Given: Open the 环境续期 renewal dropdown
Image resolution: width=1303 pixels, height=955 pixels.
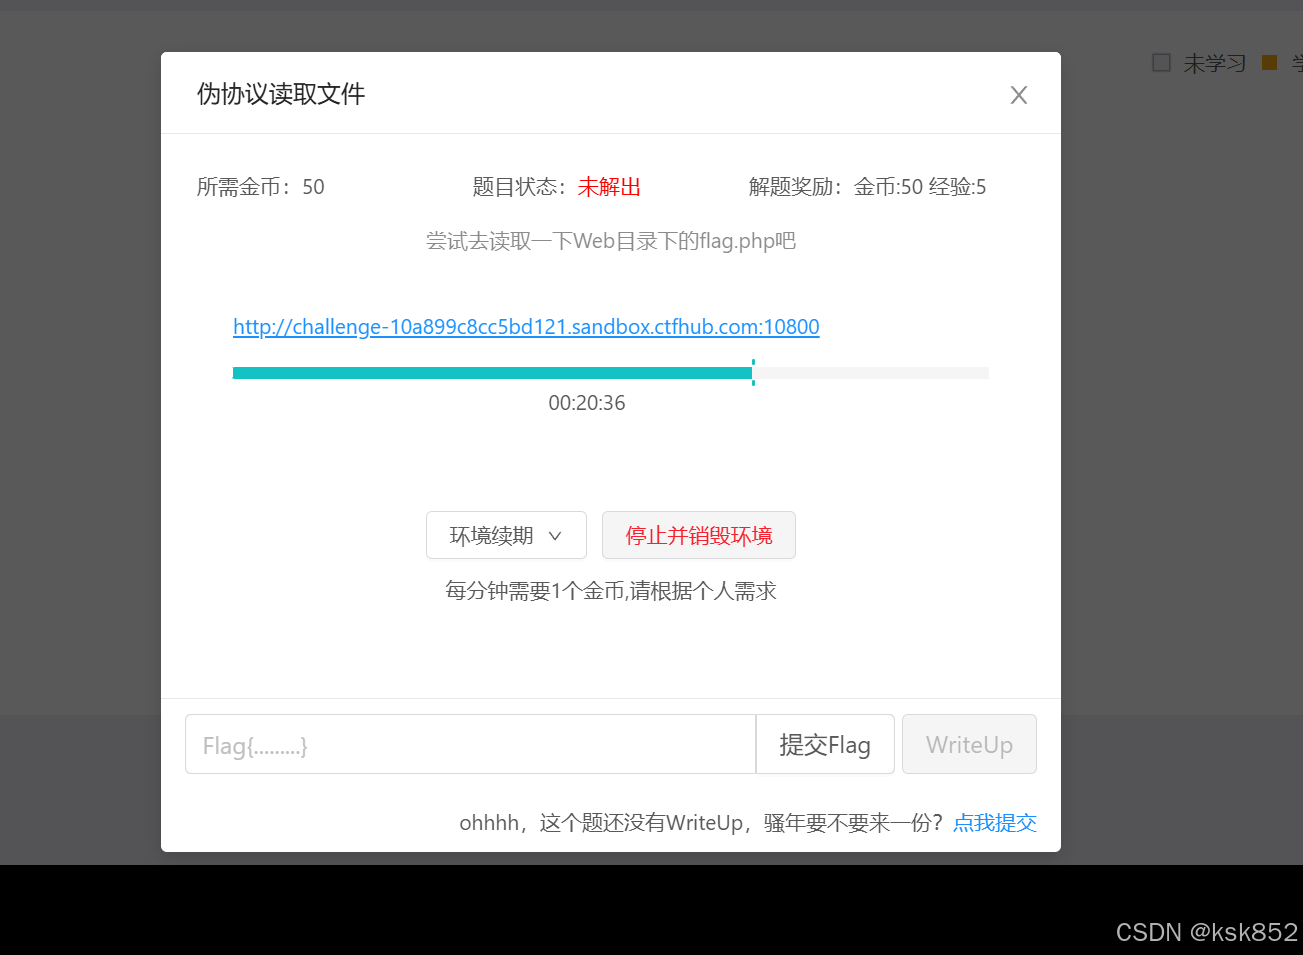Looking at the screenshot, I should click(x=495, y=535).
